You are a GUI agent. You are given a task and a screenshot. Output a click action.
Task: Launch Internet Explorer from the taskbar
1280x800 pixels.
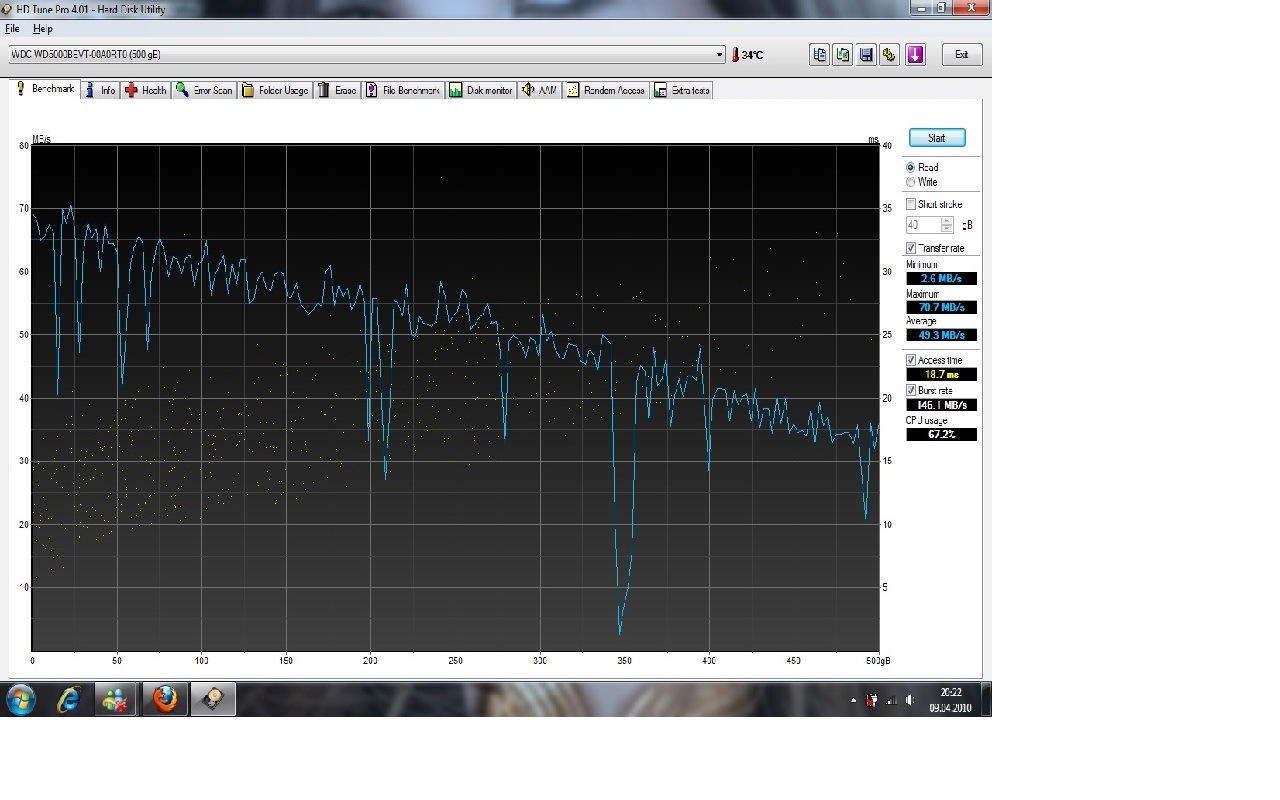(x=68, y=700)
